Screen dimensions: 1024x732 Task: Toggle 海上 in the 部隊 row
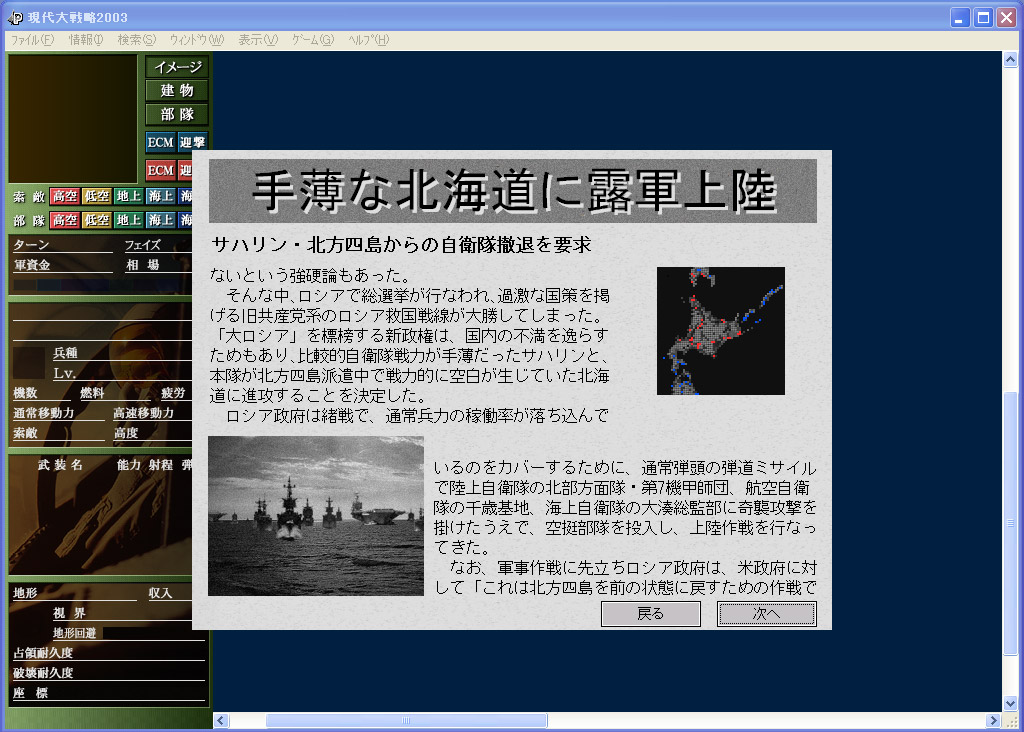point(161,220)
